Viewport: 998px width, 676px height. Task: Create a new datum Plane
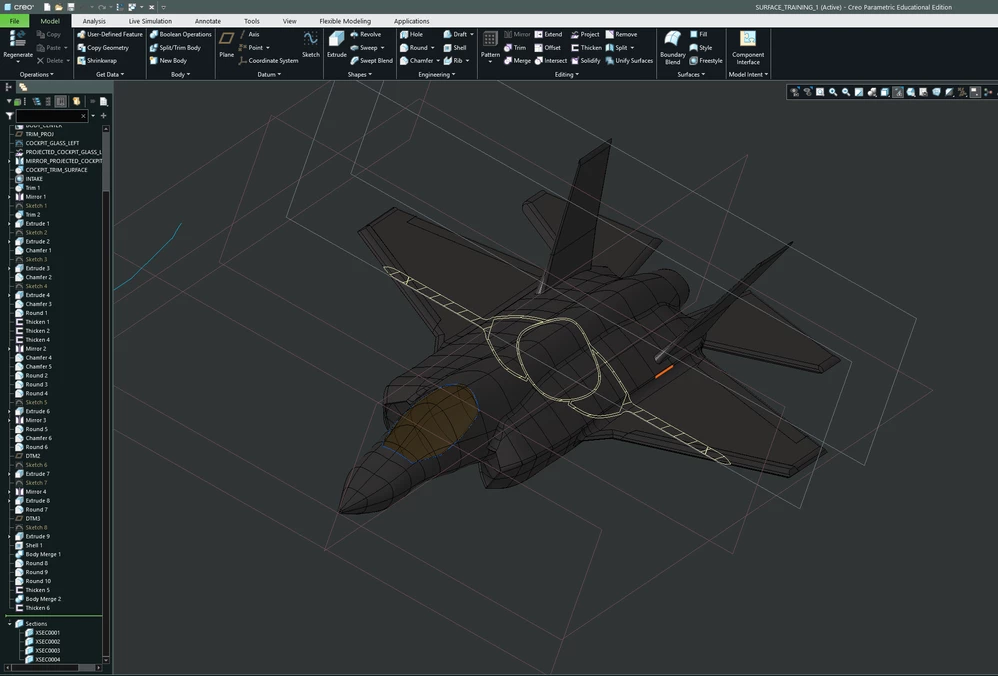tap(227, 45)
